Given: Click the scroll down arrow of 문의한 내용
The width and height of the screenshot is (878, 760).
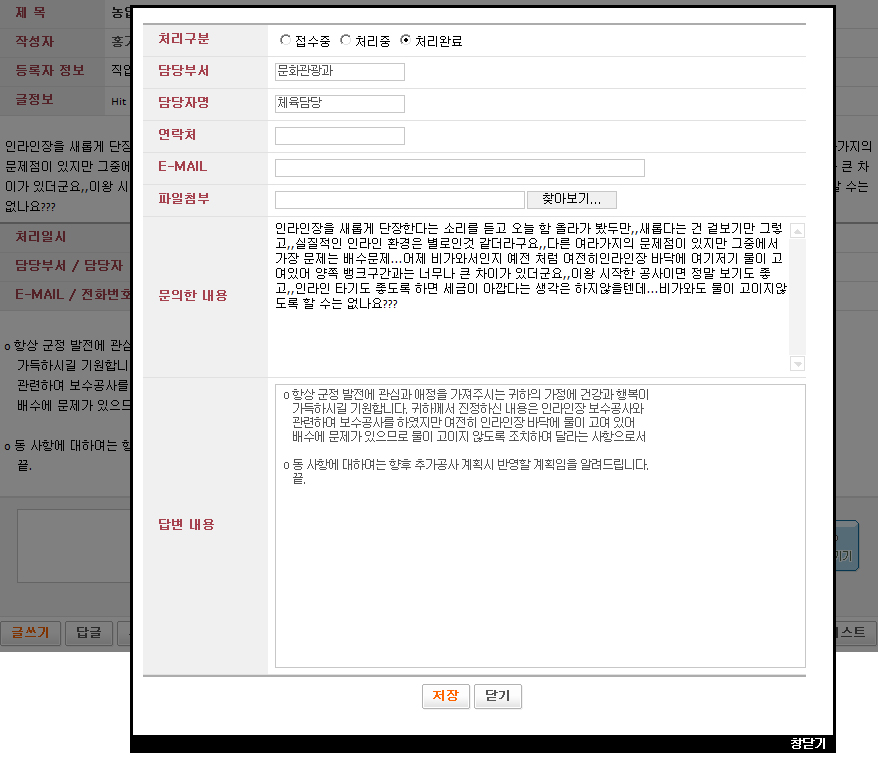Looking at the screenshot, I should 797,364.
